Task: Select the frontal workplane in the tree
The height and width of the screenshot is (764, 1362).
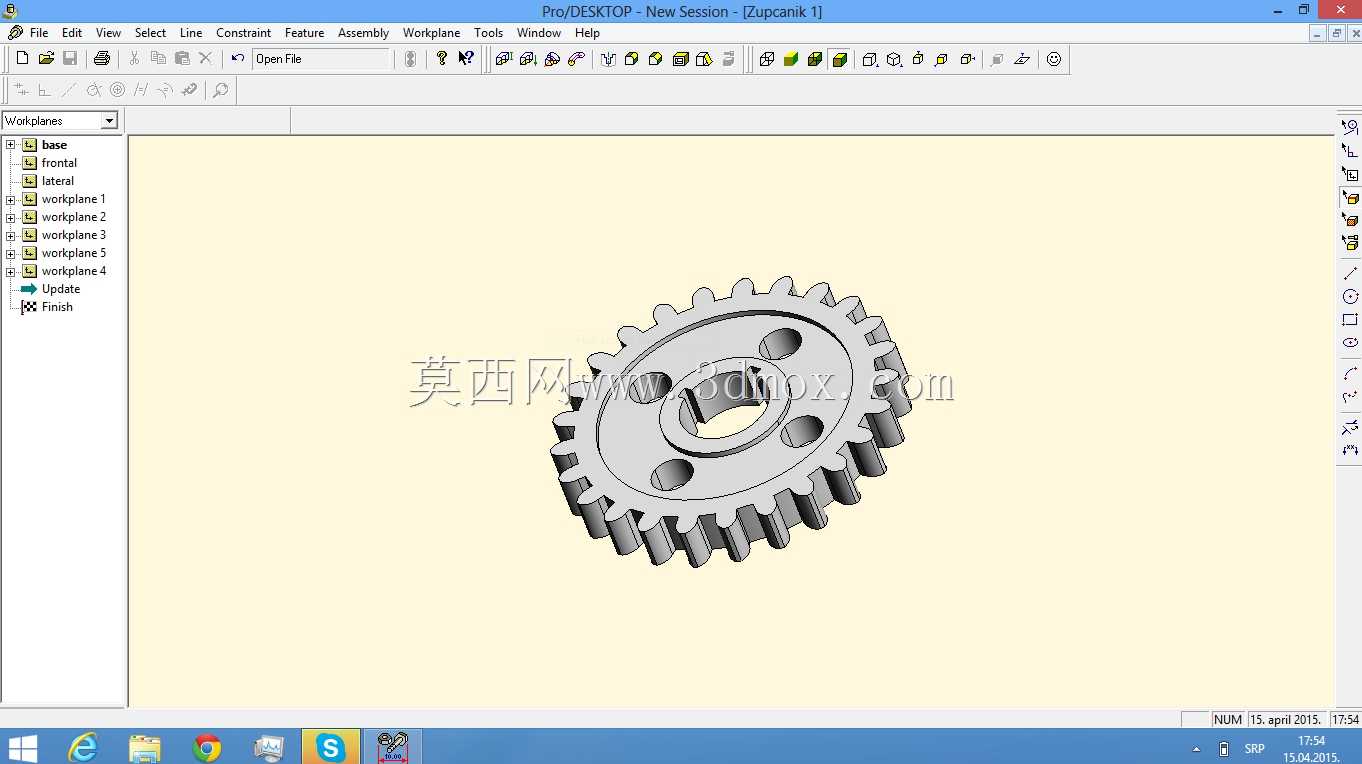Action: click(x=59, y=163)
